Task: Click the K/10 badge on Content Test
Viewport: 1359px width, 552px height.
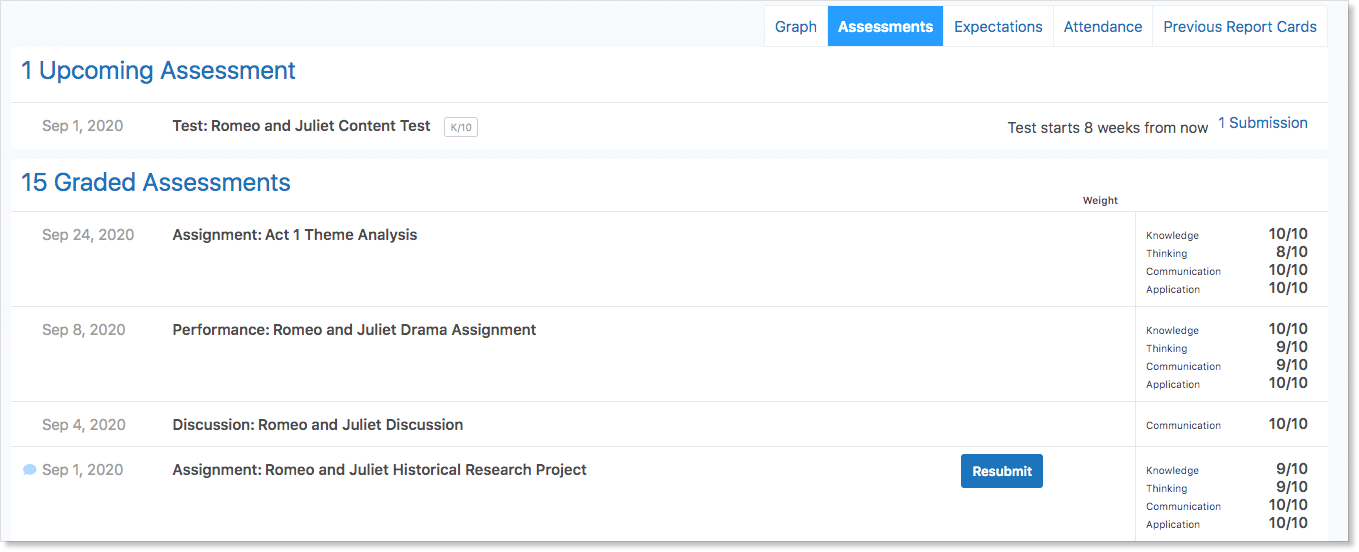Action: (461, 127)
